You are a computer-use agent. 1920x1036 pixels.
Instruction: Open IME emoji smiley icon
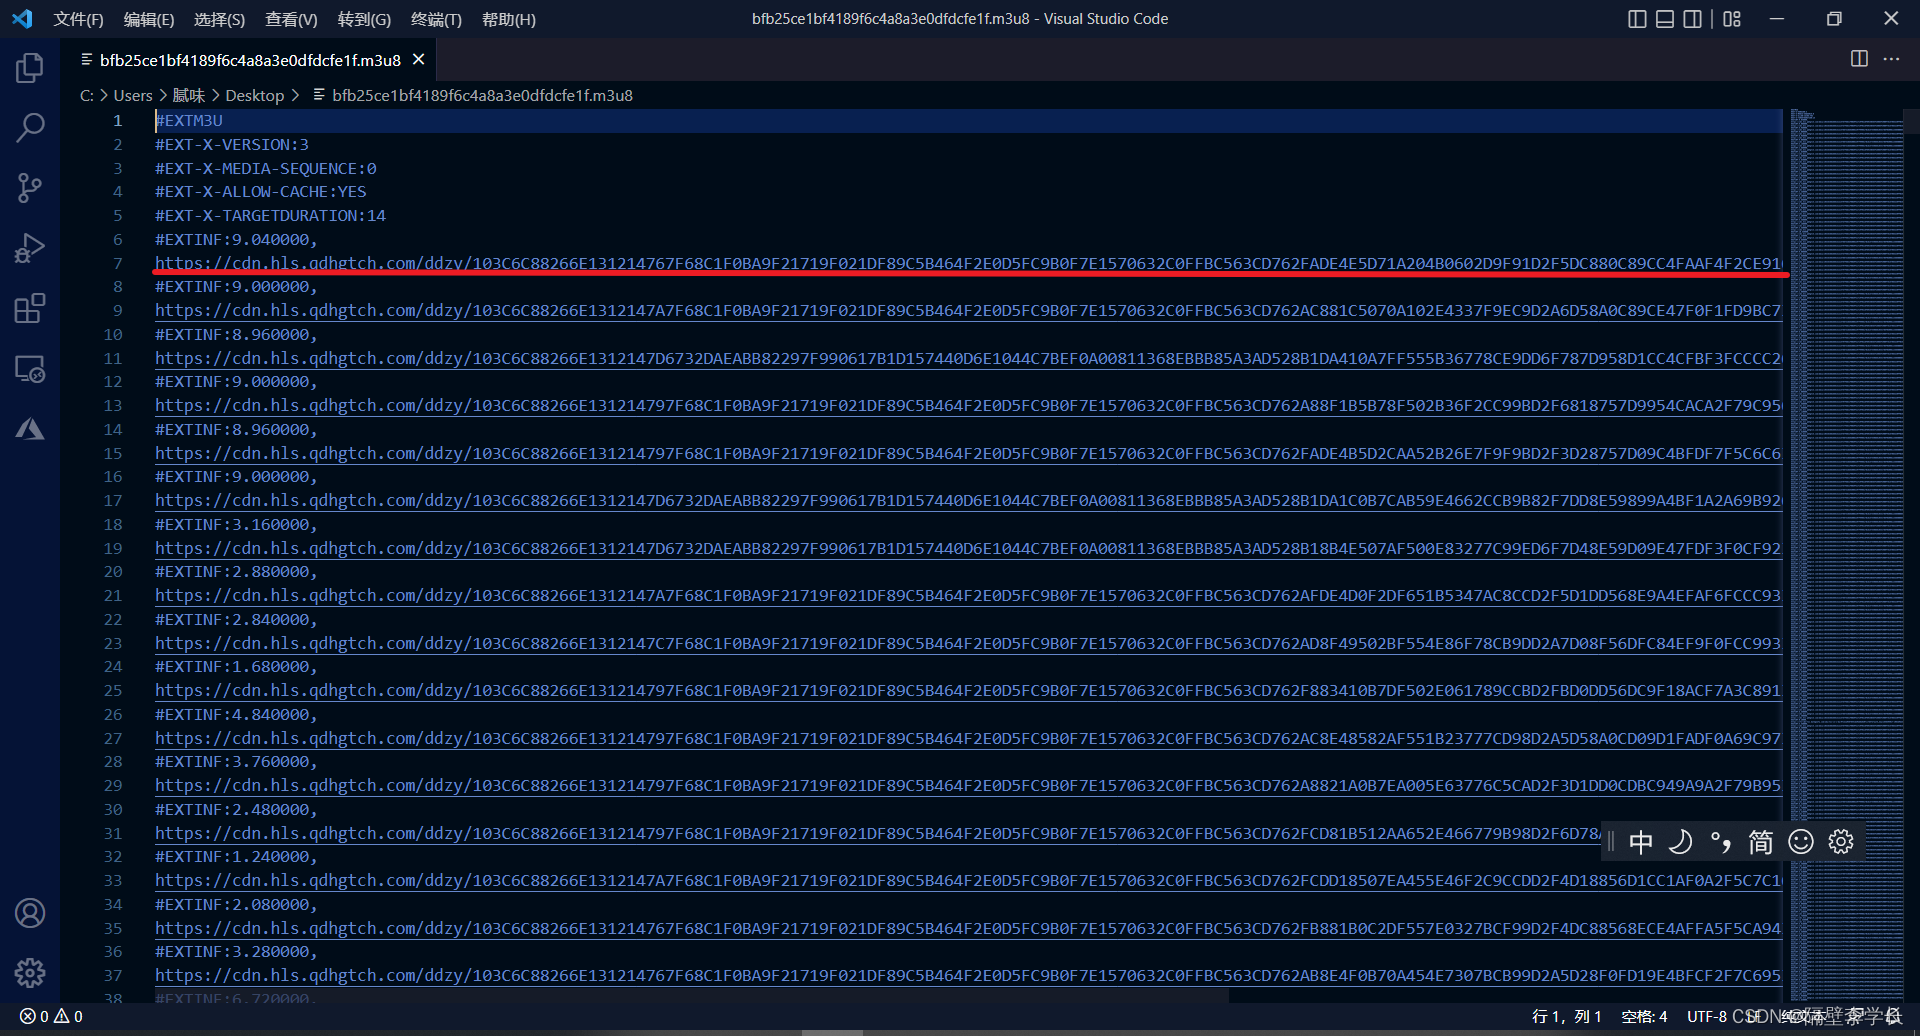pyautogui.click(x=1801, y=842)
